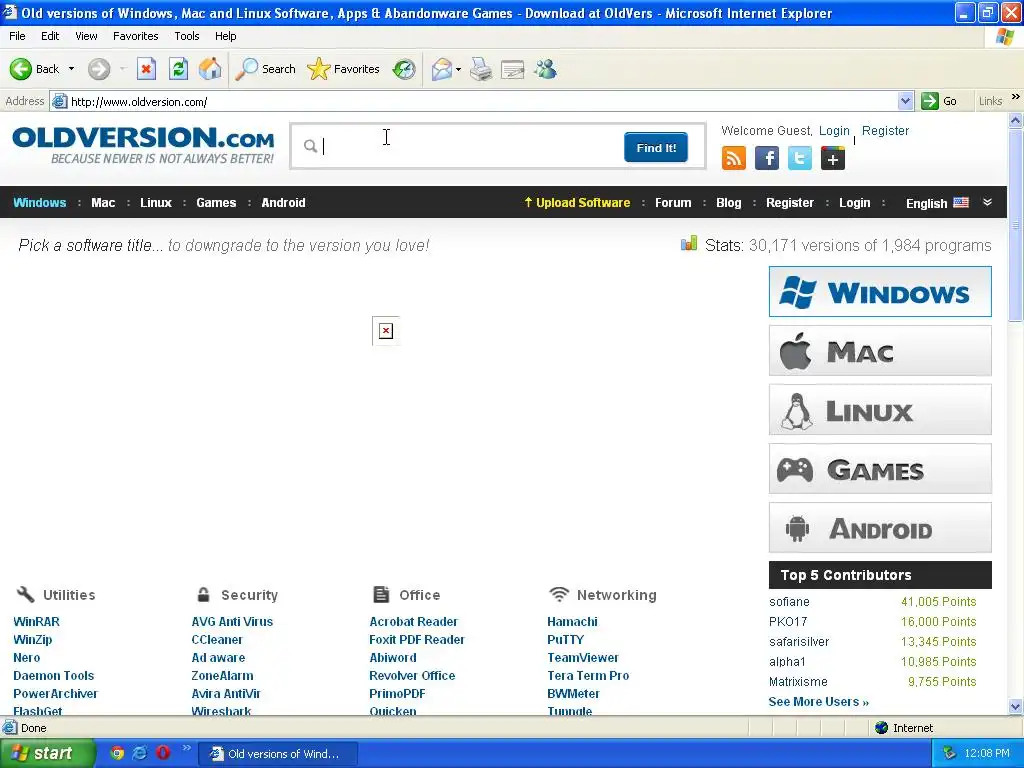The image size is (1024, 768).
Task: Select the Games tab in site navigation
Action: (x=216, y=202)
